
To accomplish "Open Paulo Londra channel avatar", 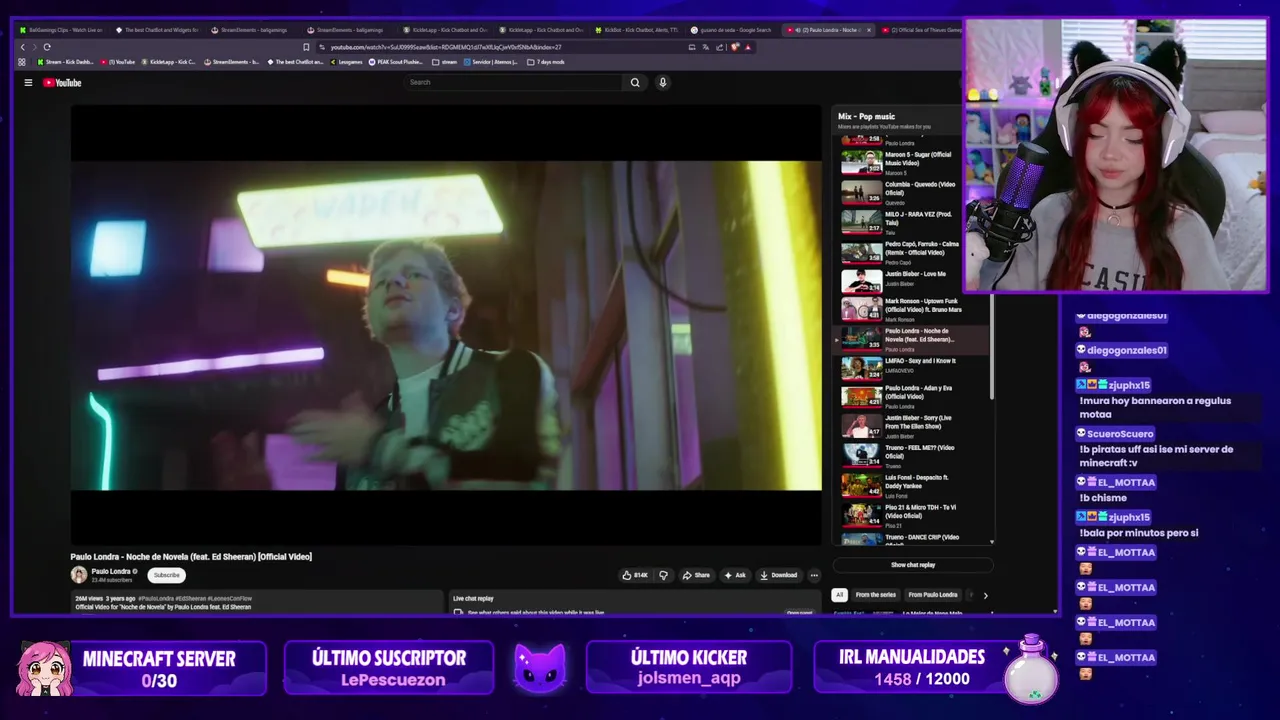I will pyautogui.click(x=79, y=574).
